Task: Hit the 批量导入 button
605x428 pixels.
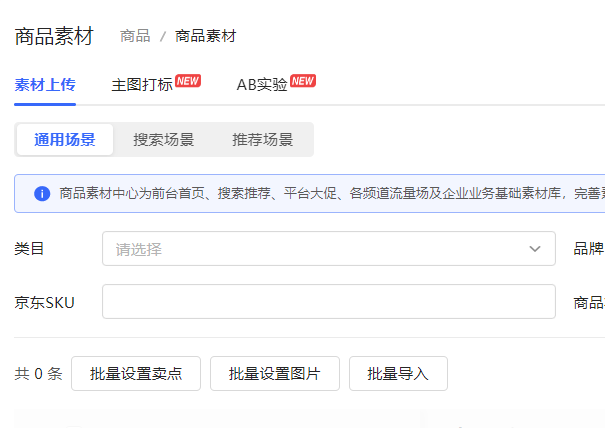Action: 398,374
